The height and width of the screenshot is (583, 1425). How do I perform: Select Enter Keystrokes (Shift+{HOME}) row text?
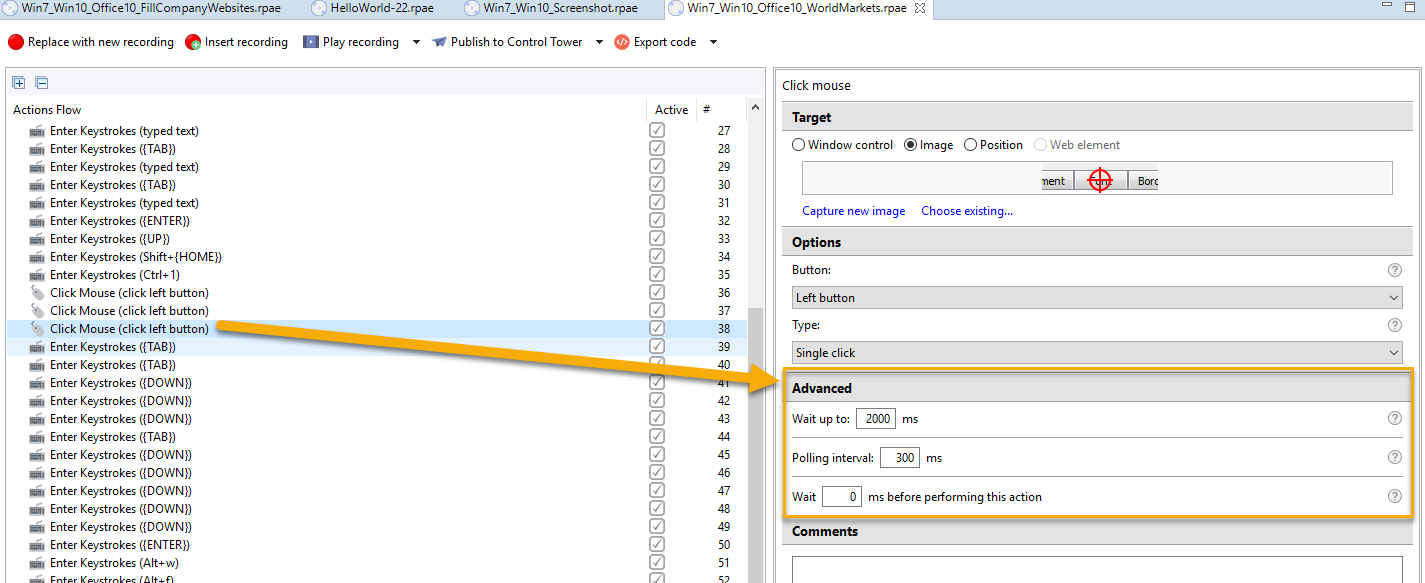(136, 257)
